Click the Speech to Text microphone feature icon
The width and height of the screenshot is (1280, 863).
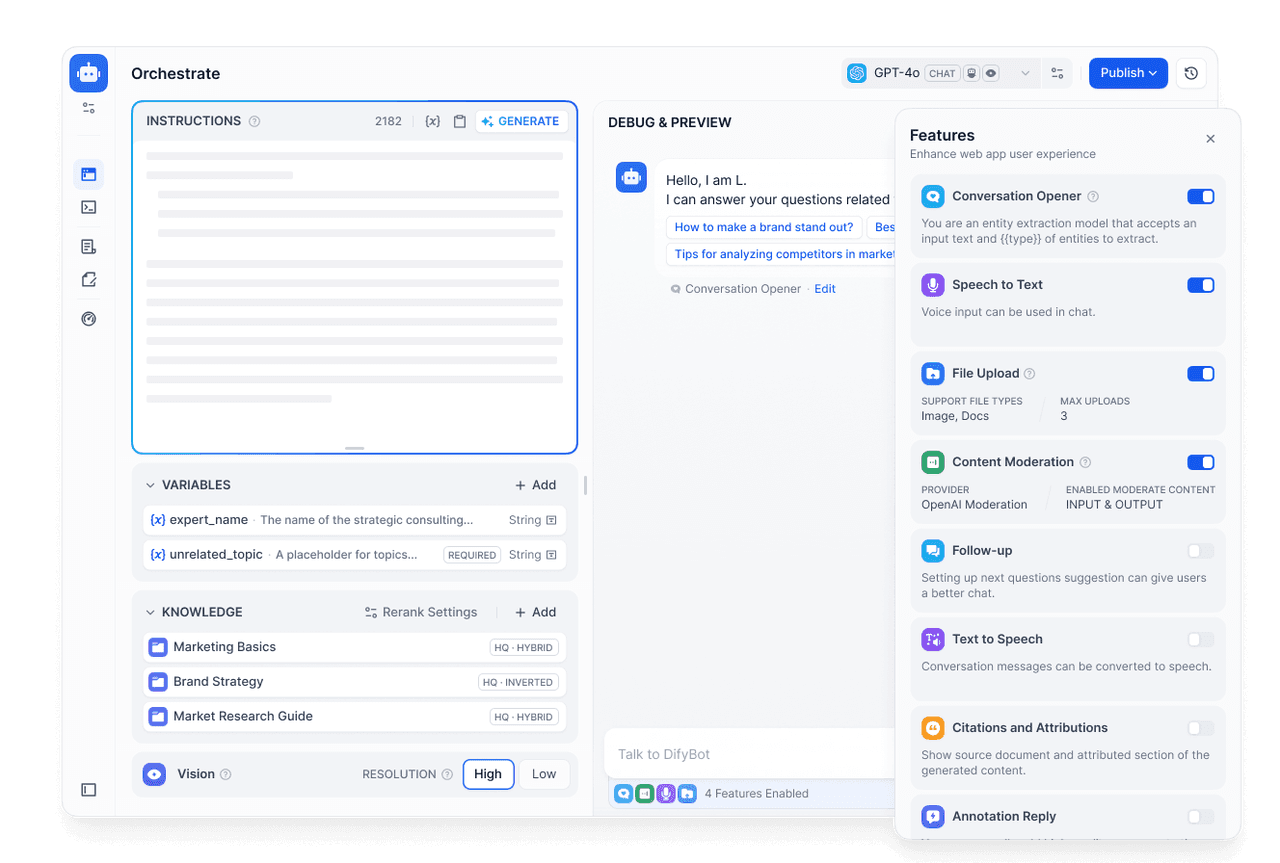tap(933, 284)
